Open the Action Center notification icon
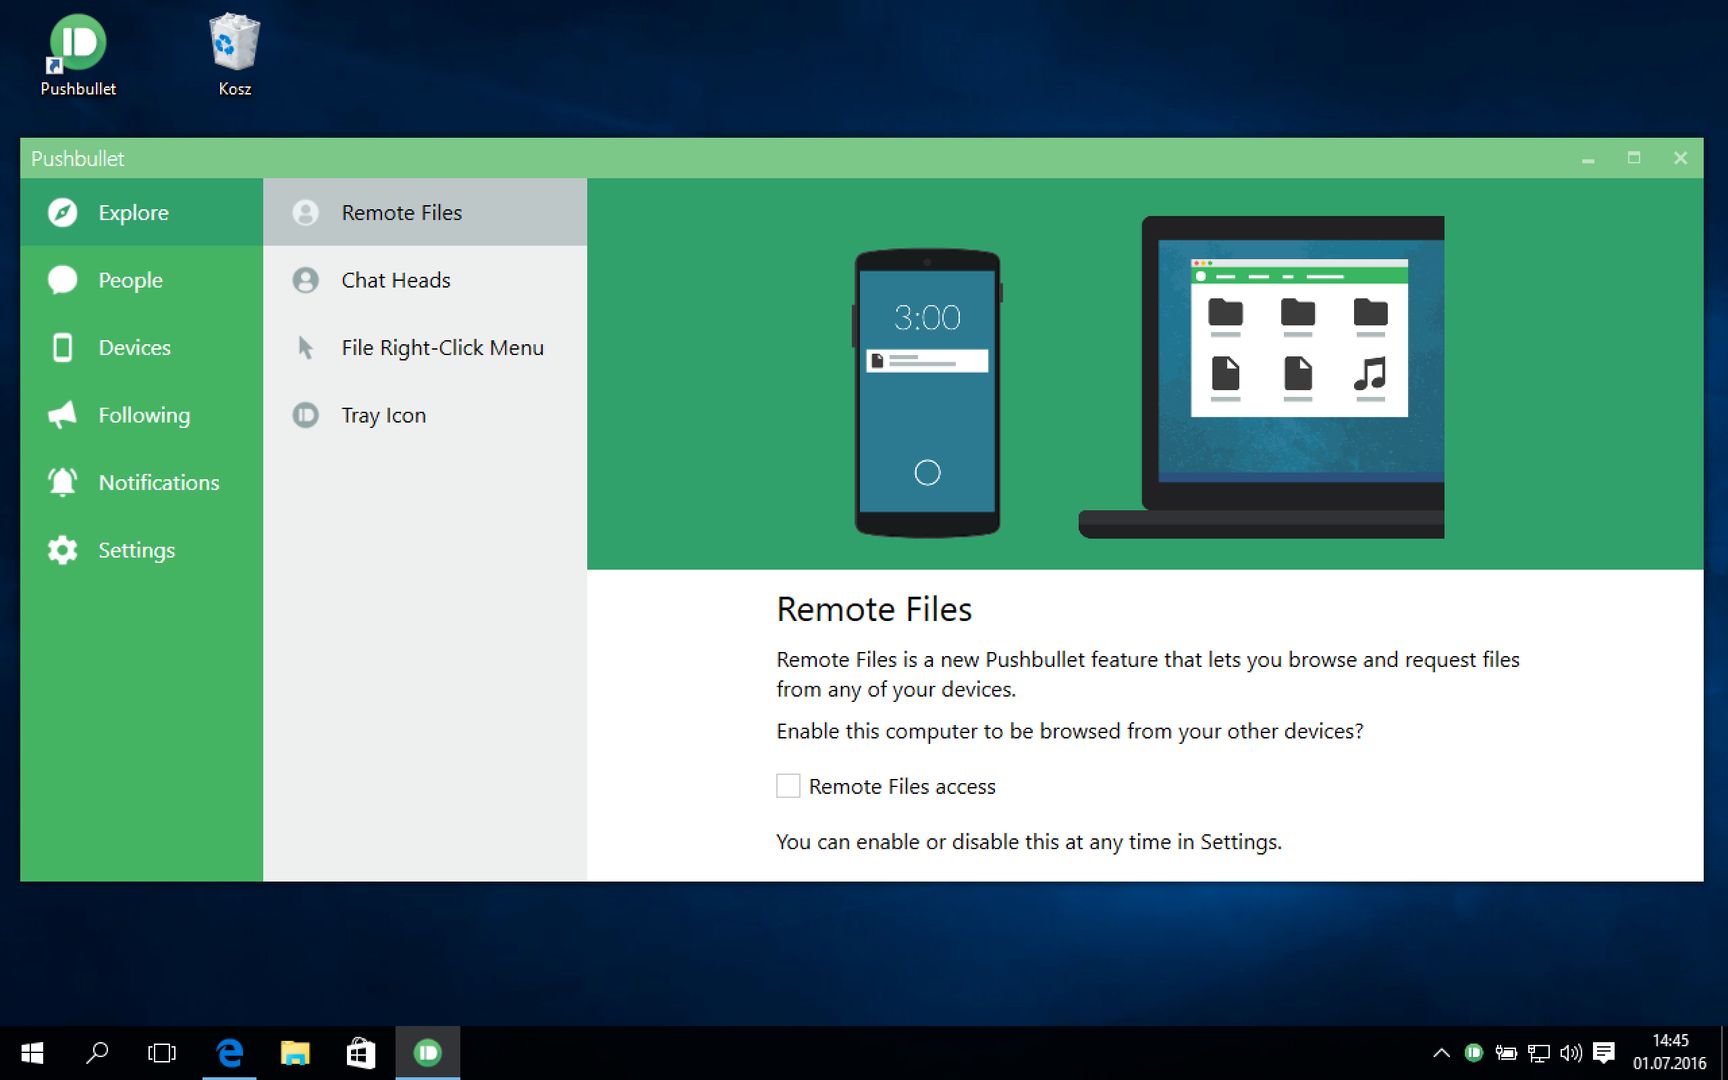The image size is (1728, 1080). pos(1604,1053)
